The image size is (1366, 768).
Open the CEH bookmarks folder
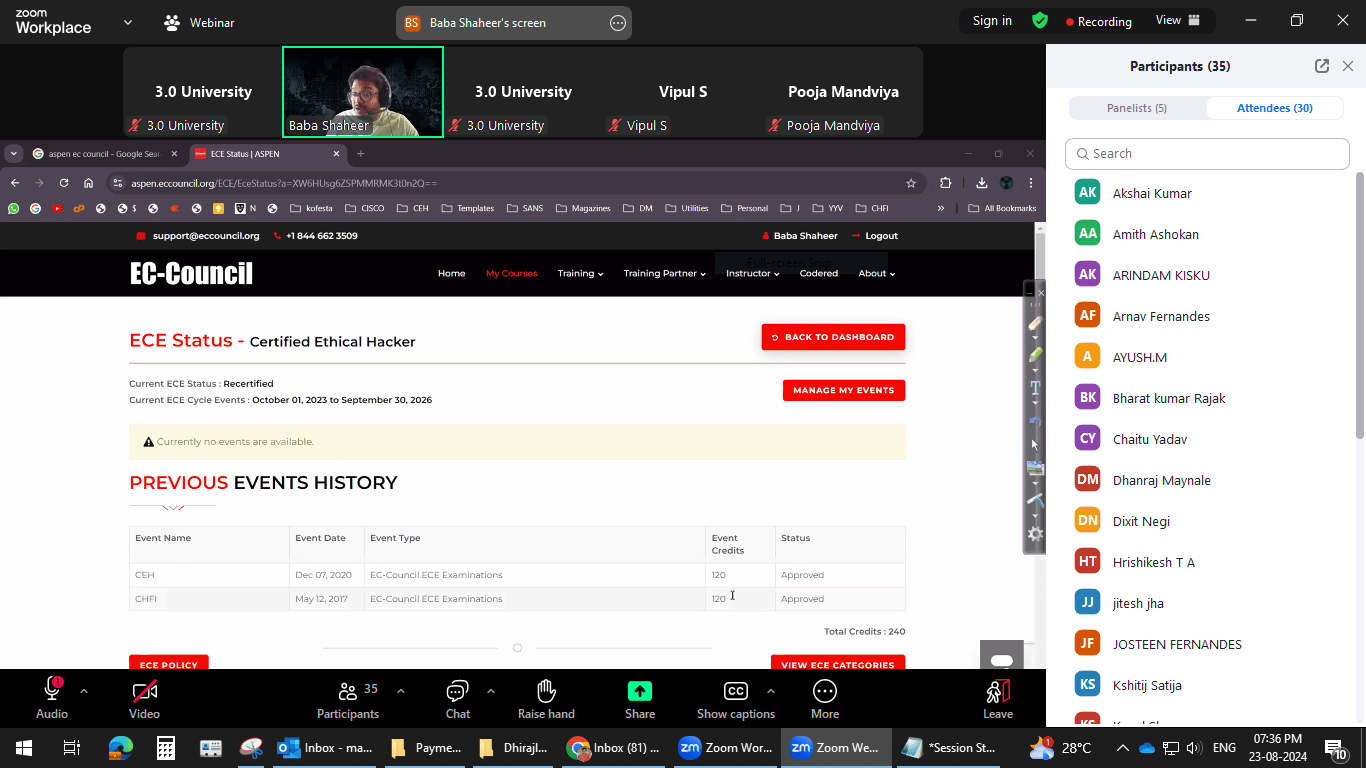click(412, 208)
